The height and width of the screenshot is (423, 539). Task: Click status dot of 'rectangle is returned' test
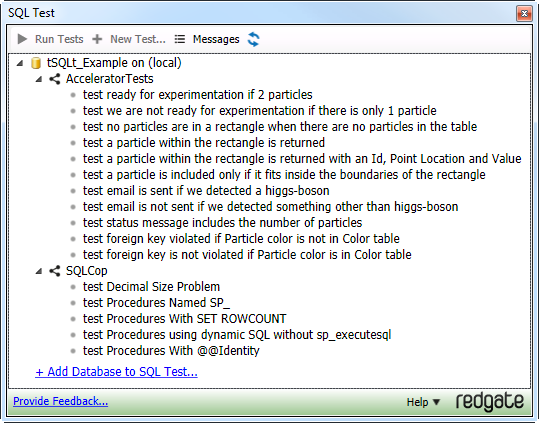pos(73,143)
